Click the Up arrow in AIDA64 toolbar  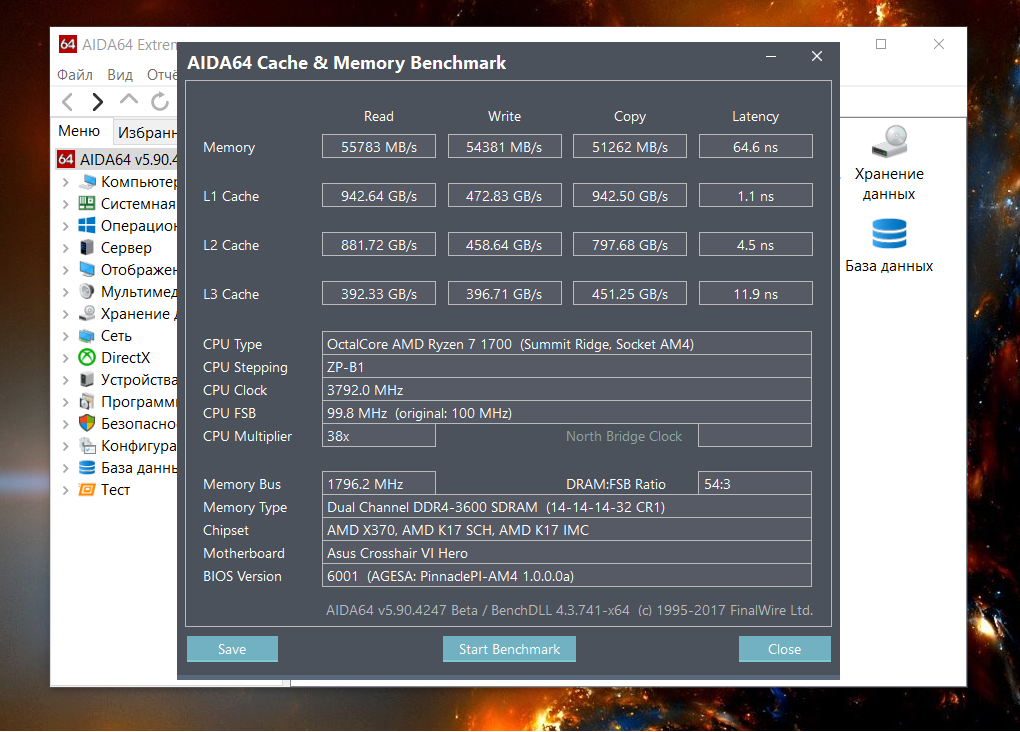click(x=129, y=99)
